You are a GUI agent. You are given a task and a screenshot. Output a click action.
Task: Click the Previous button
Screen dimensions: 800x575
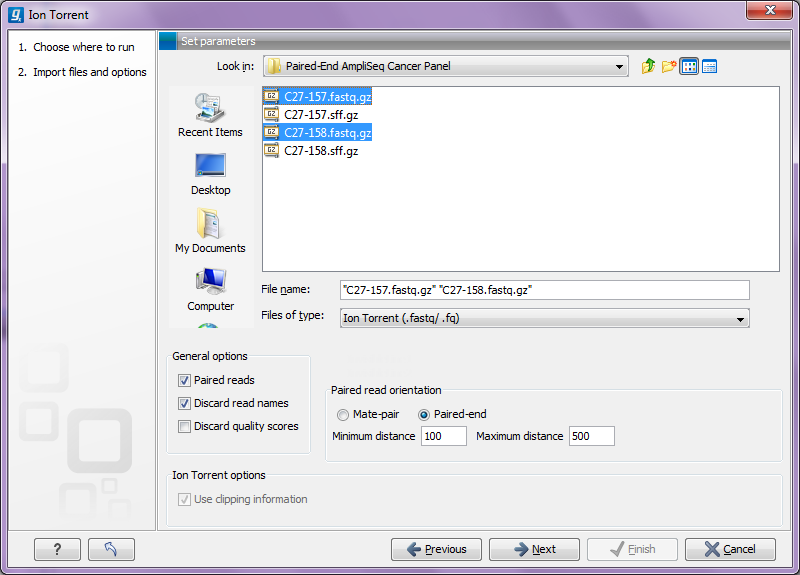click(x=436, y=549)
